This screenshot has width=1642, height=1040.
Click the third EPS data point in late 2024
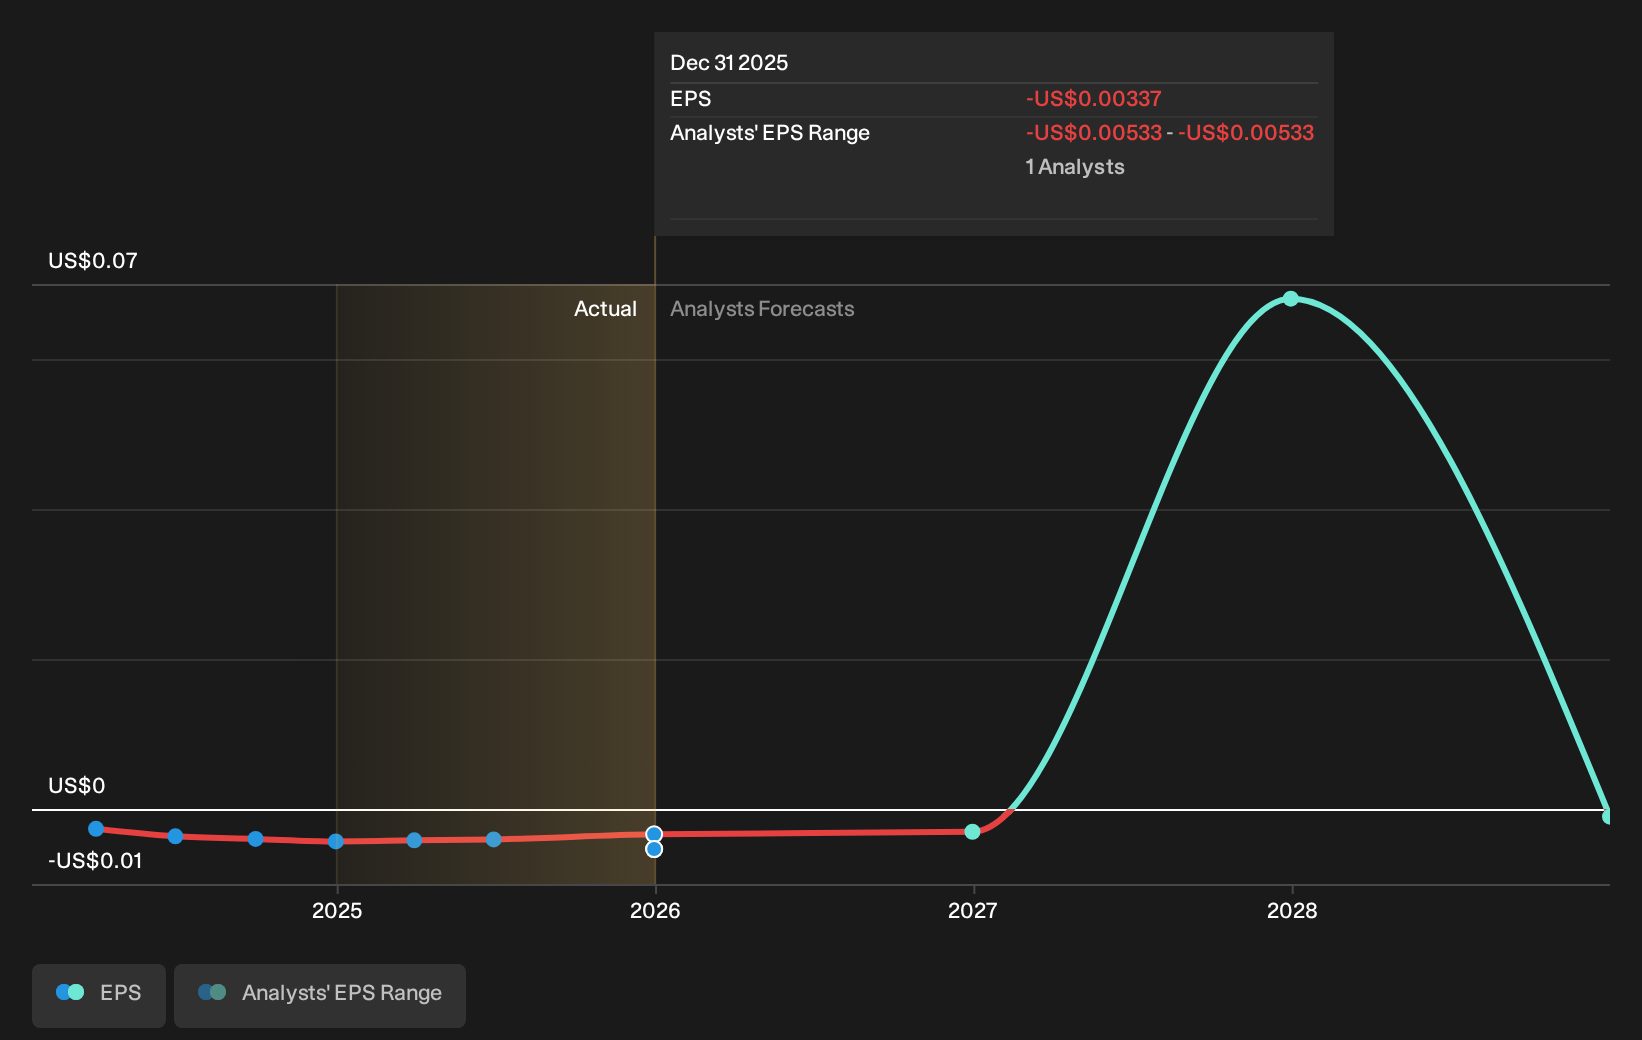click(255, 838)
